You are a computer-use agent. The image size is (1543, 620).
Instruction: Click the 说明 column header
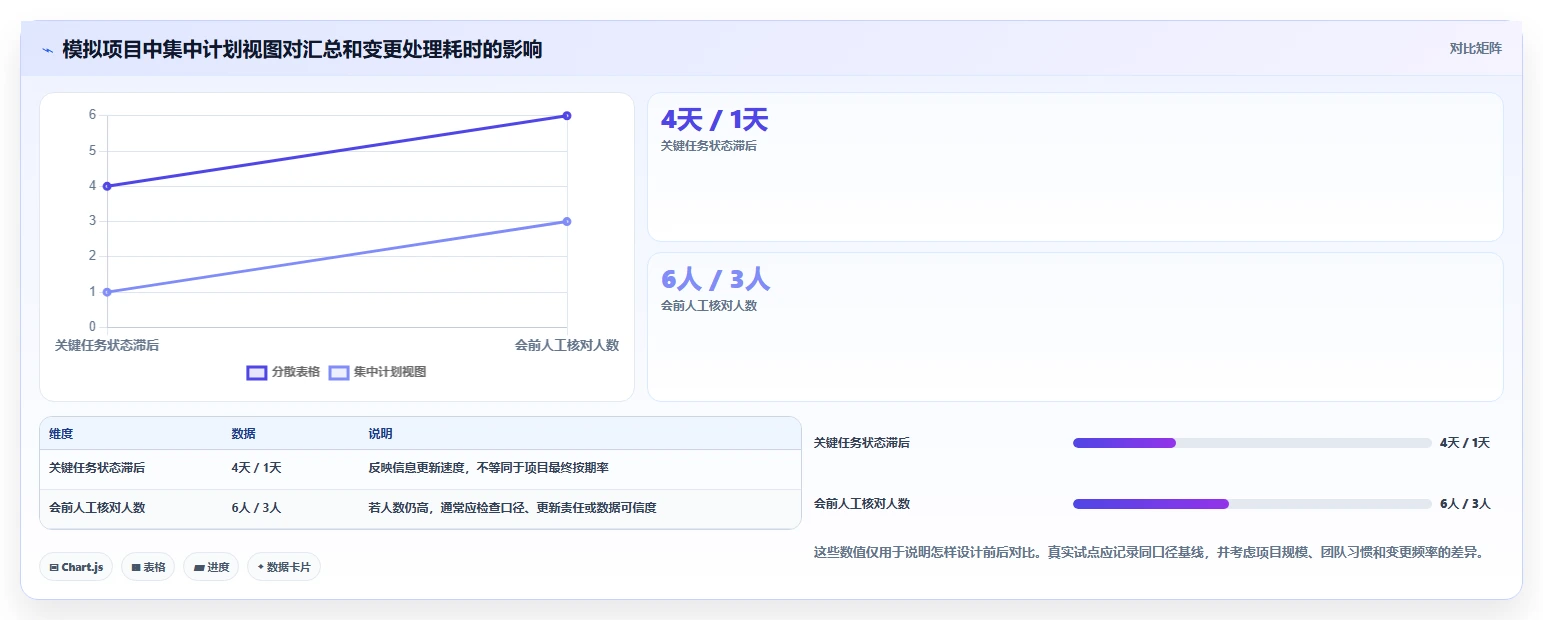pyautogui.click(x=380, y=434)
